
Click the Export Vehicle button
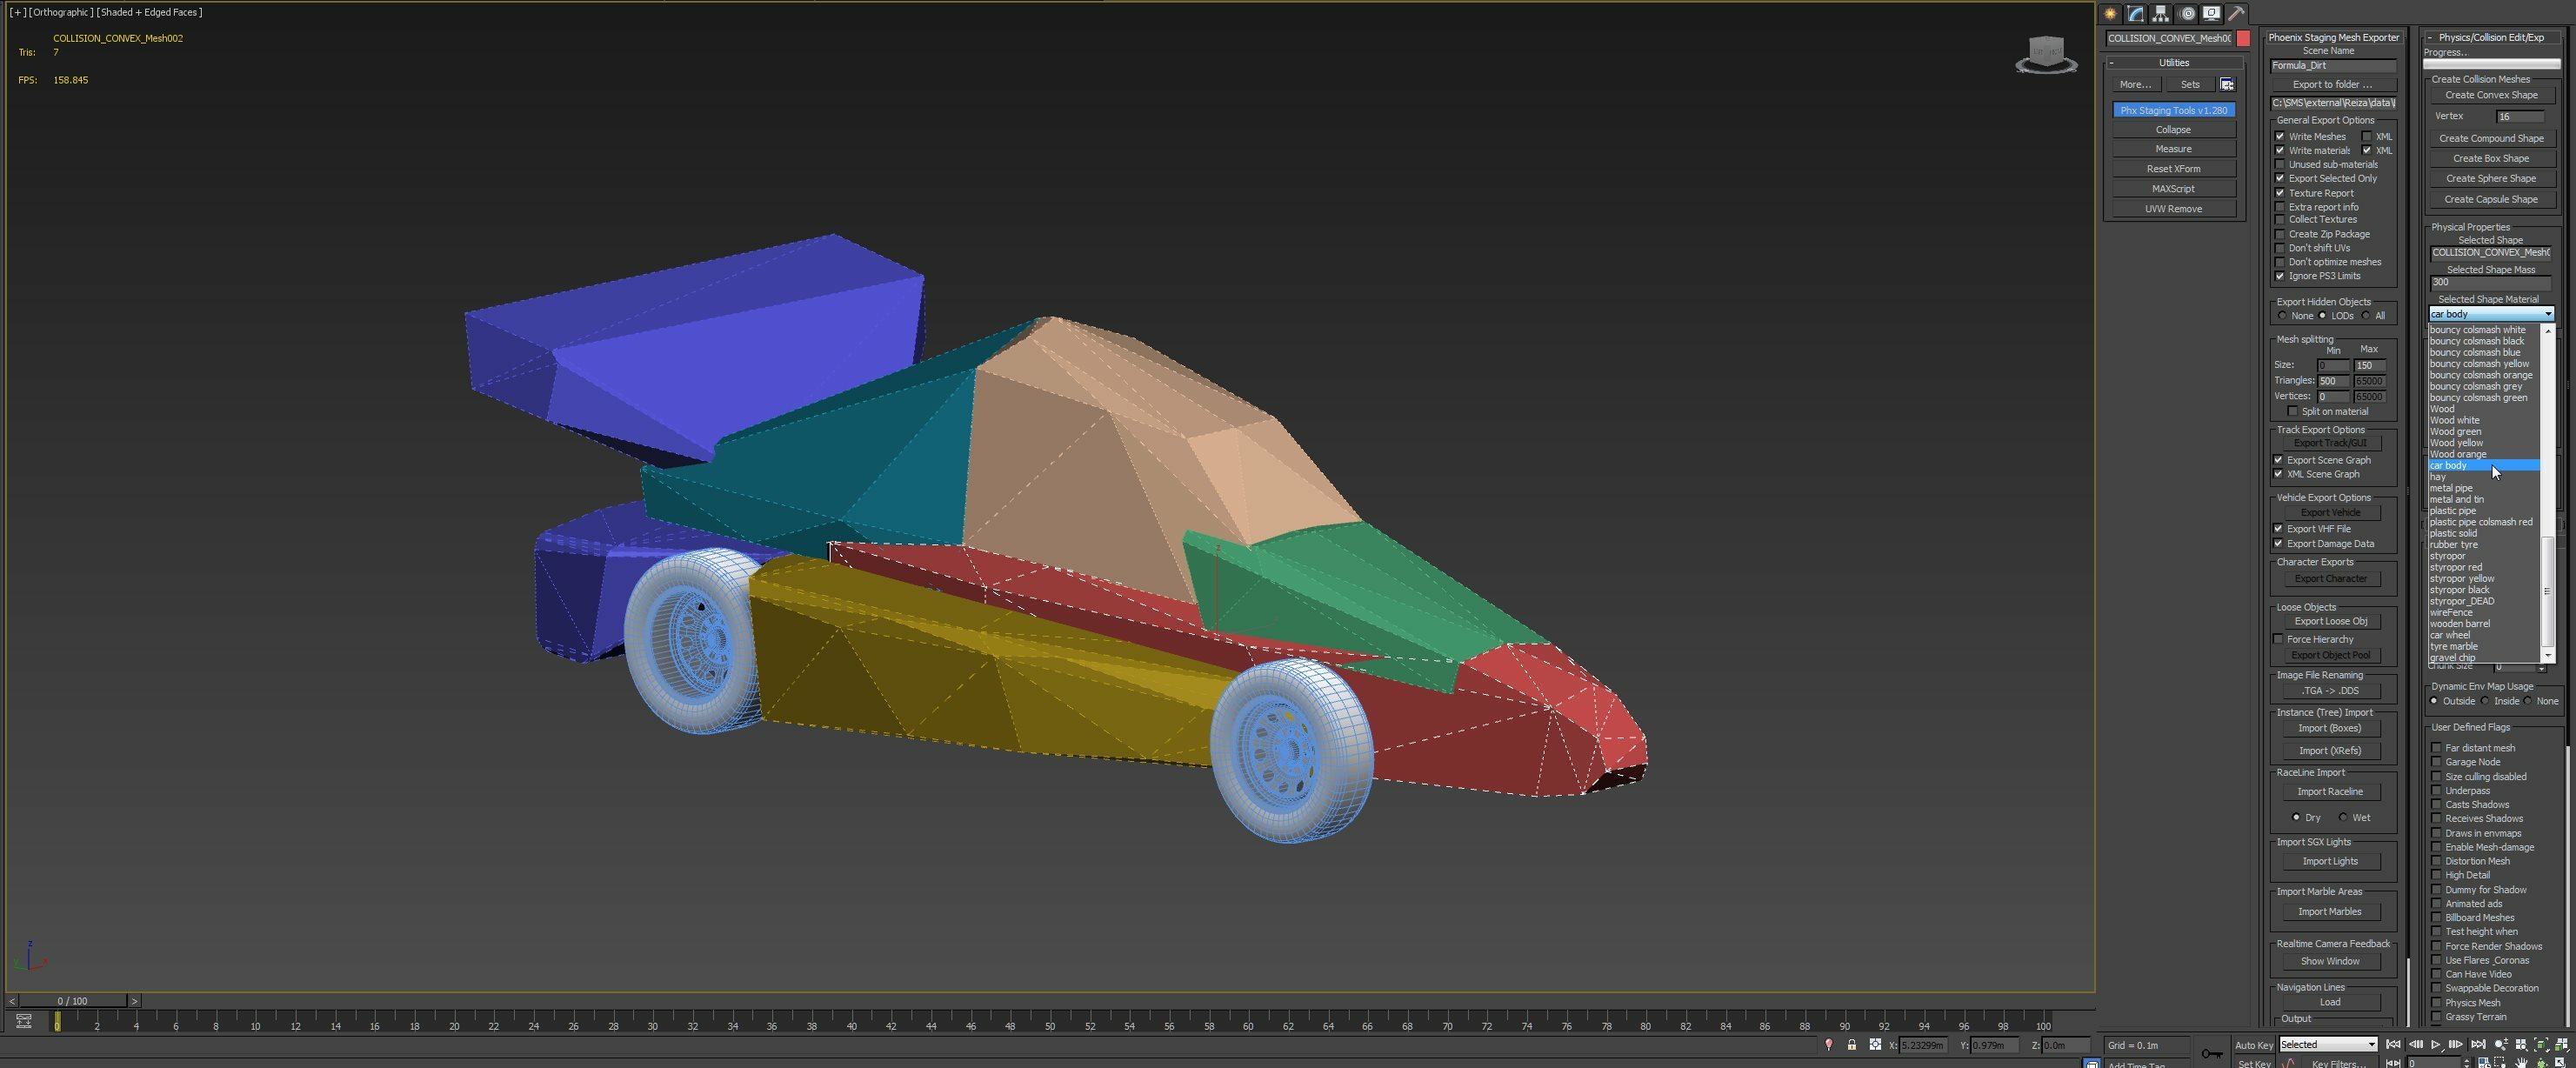point(2330,513)
